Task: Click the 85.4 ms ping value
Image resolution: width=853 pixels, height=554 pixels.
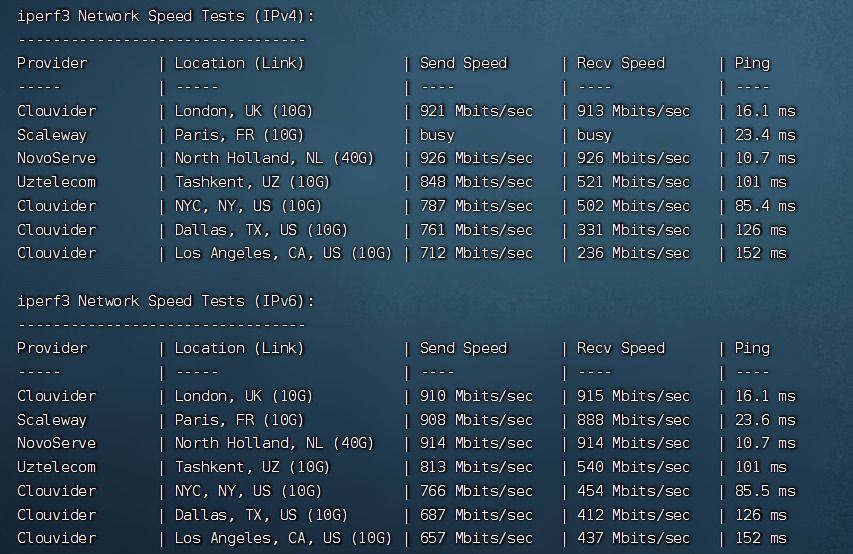Action: pos(765,206)
